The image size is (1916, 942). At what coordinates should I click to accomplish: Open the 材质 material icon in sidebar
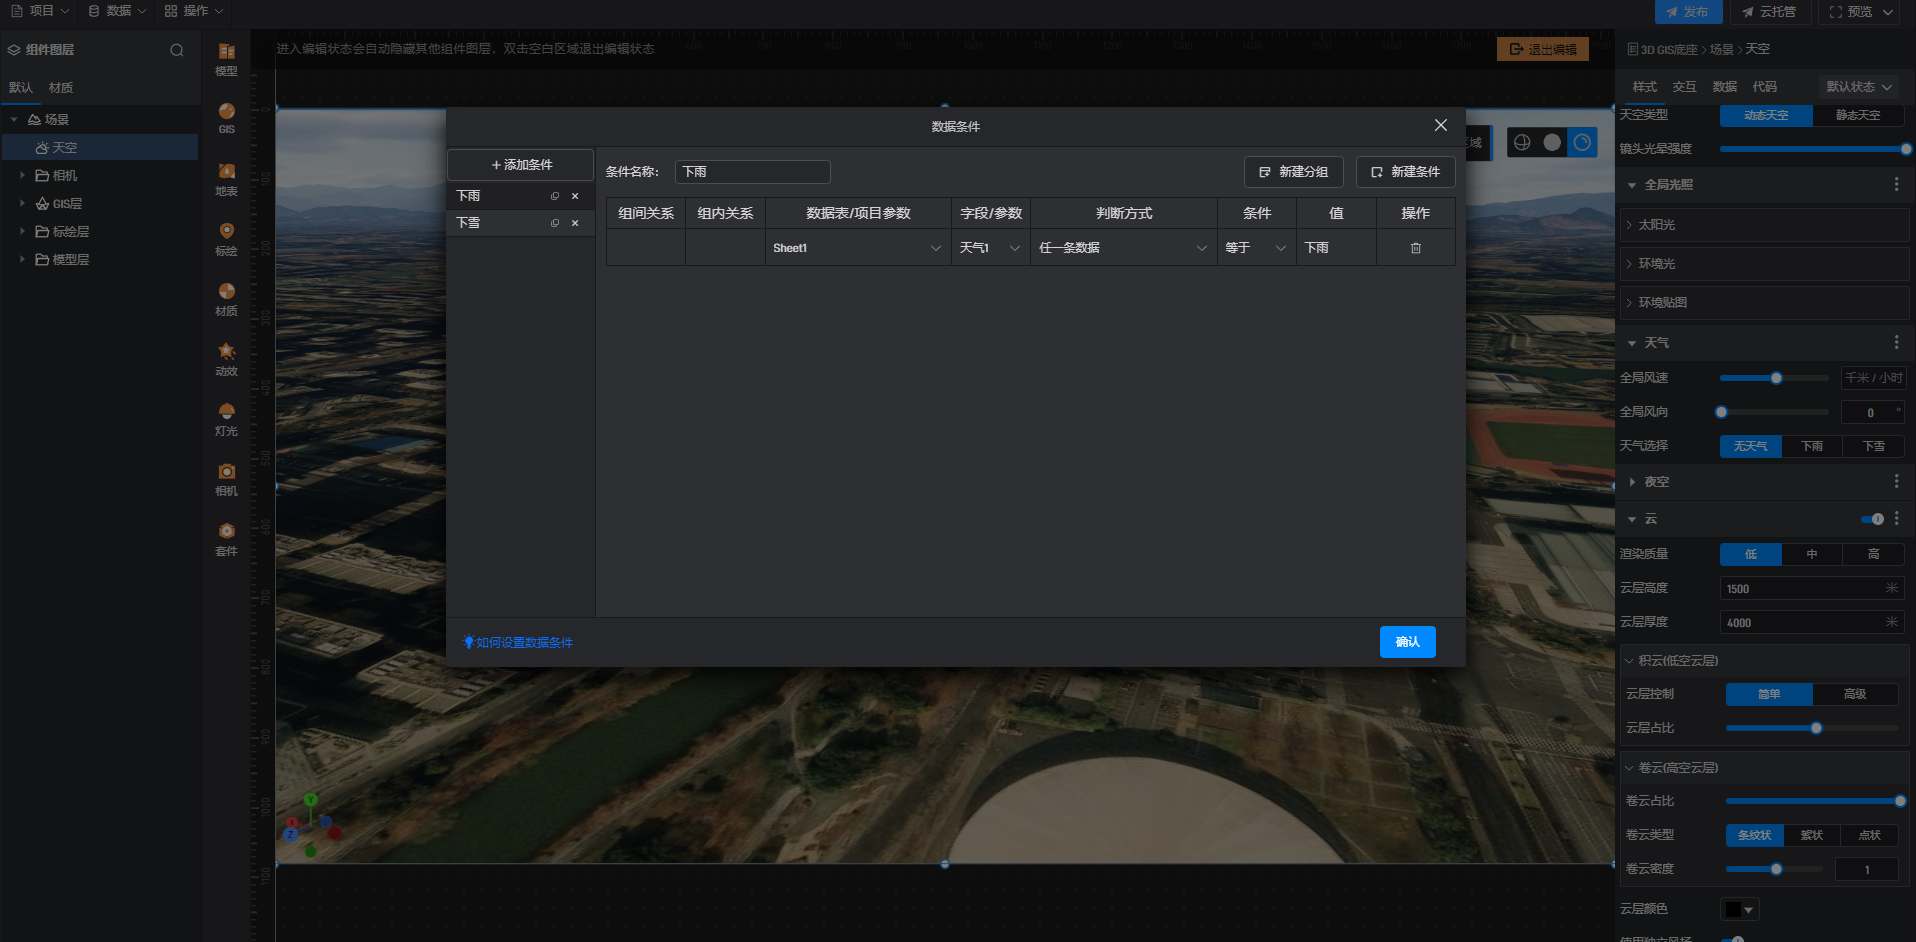(227, 299)
